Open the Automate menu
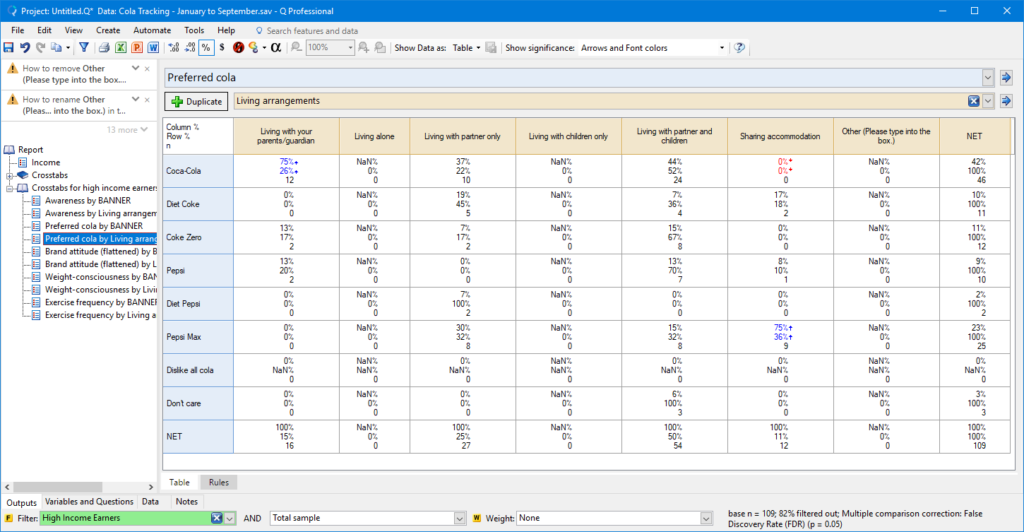The height and width of the screenshot is (532, 1024). pyautogui.click(x=152, y=31)
